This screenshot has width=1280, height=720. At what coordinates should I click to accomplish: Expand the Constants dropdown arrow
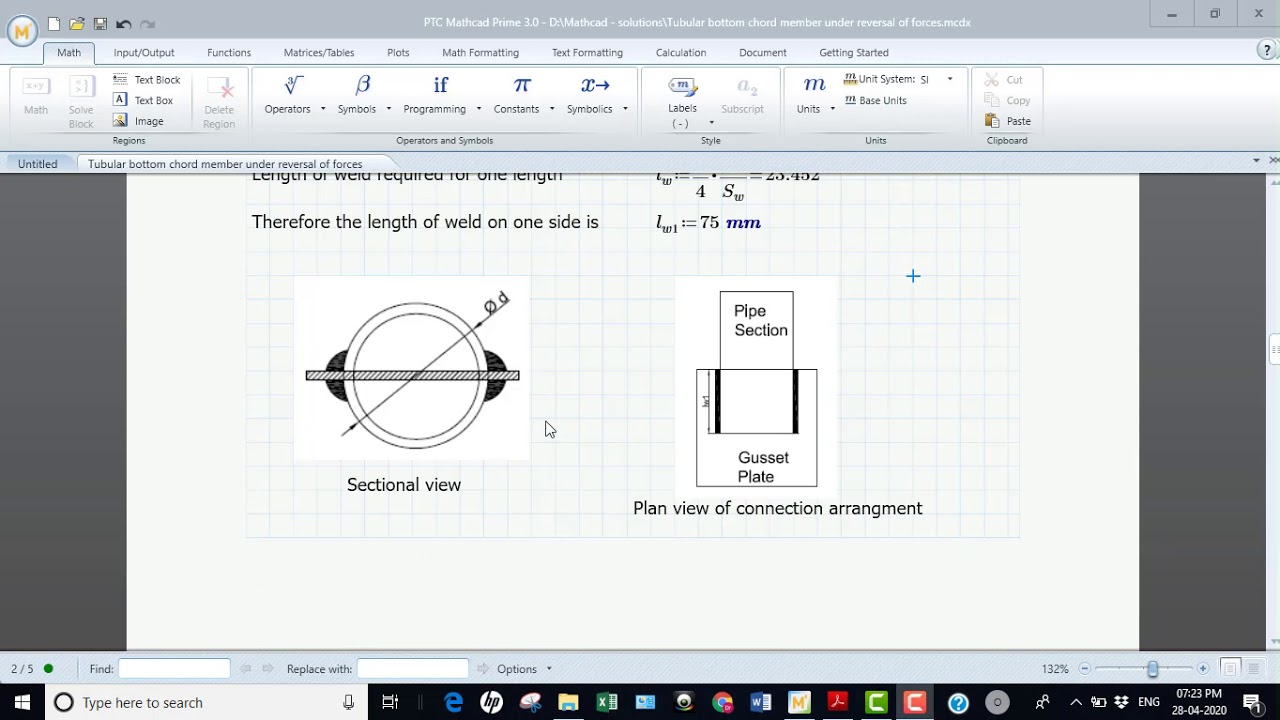point(551,109)
